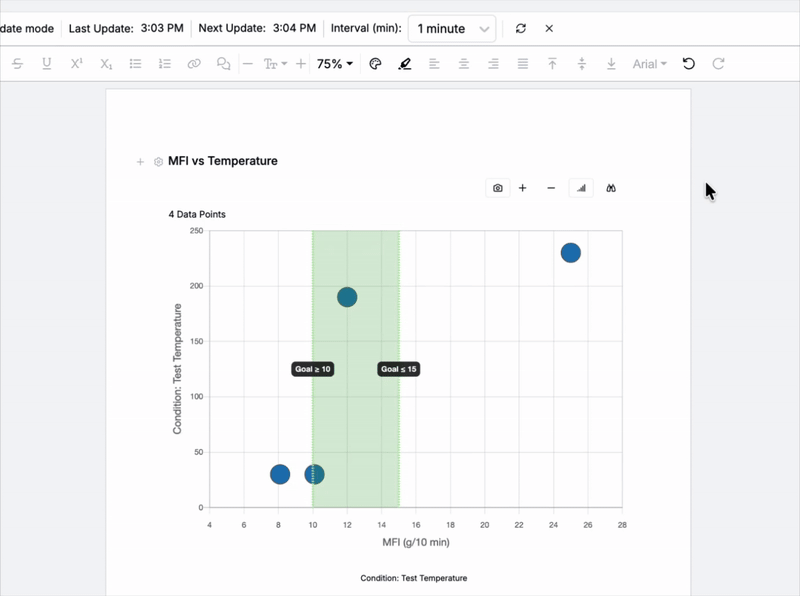
Task: Open the Interval 1 minute dropdown
Action: pos(452,29)
